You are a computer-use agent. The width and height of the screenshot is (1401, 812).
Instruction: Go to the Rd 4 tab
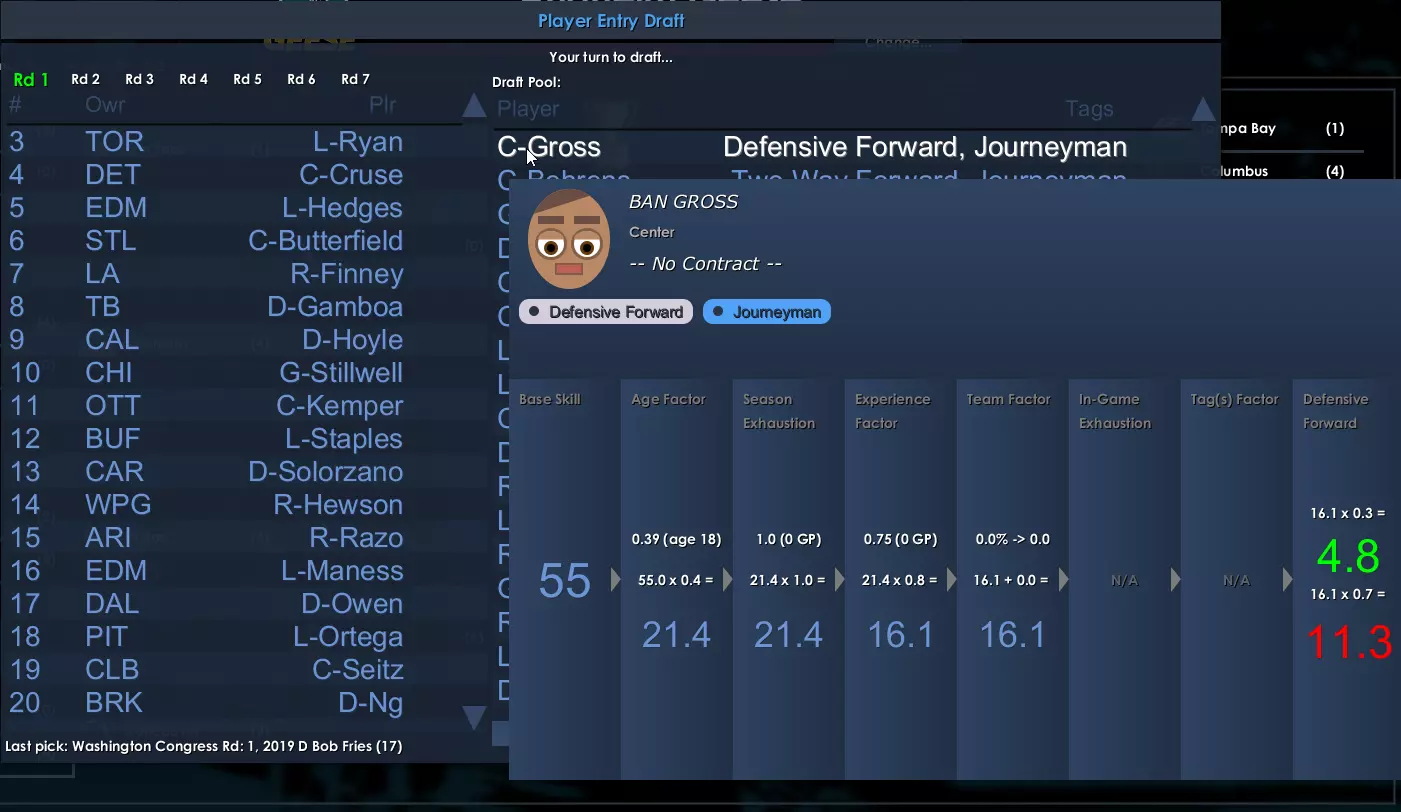[193, 80]
